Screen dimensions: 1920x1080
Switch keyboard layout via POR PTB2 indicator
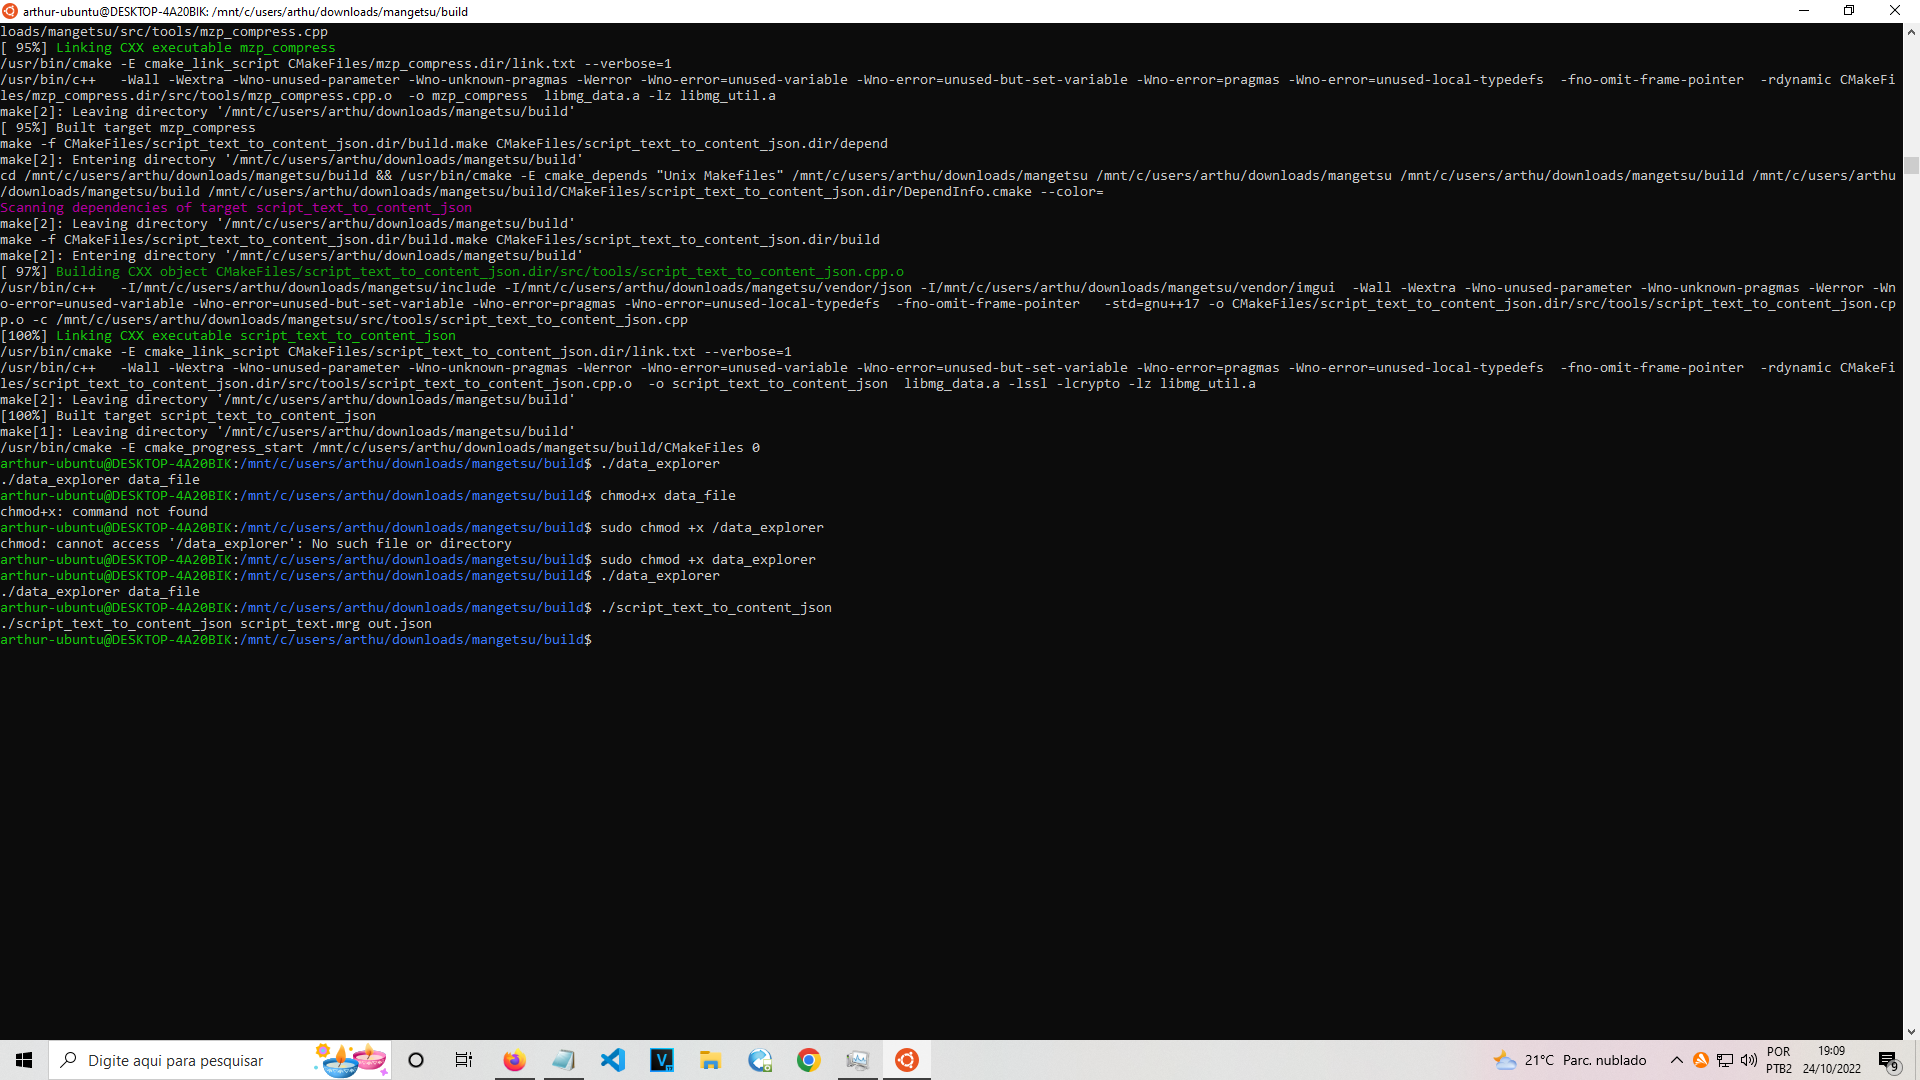pyautogui.click(x=1779, y=1060)
